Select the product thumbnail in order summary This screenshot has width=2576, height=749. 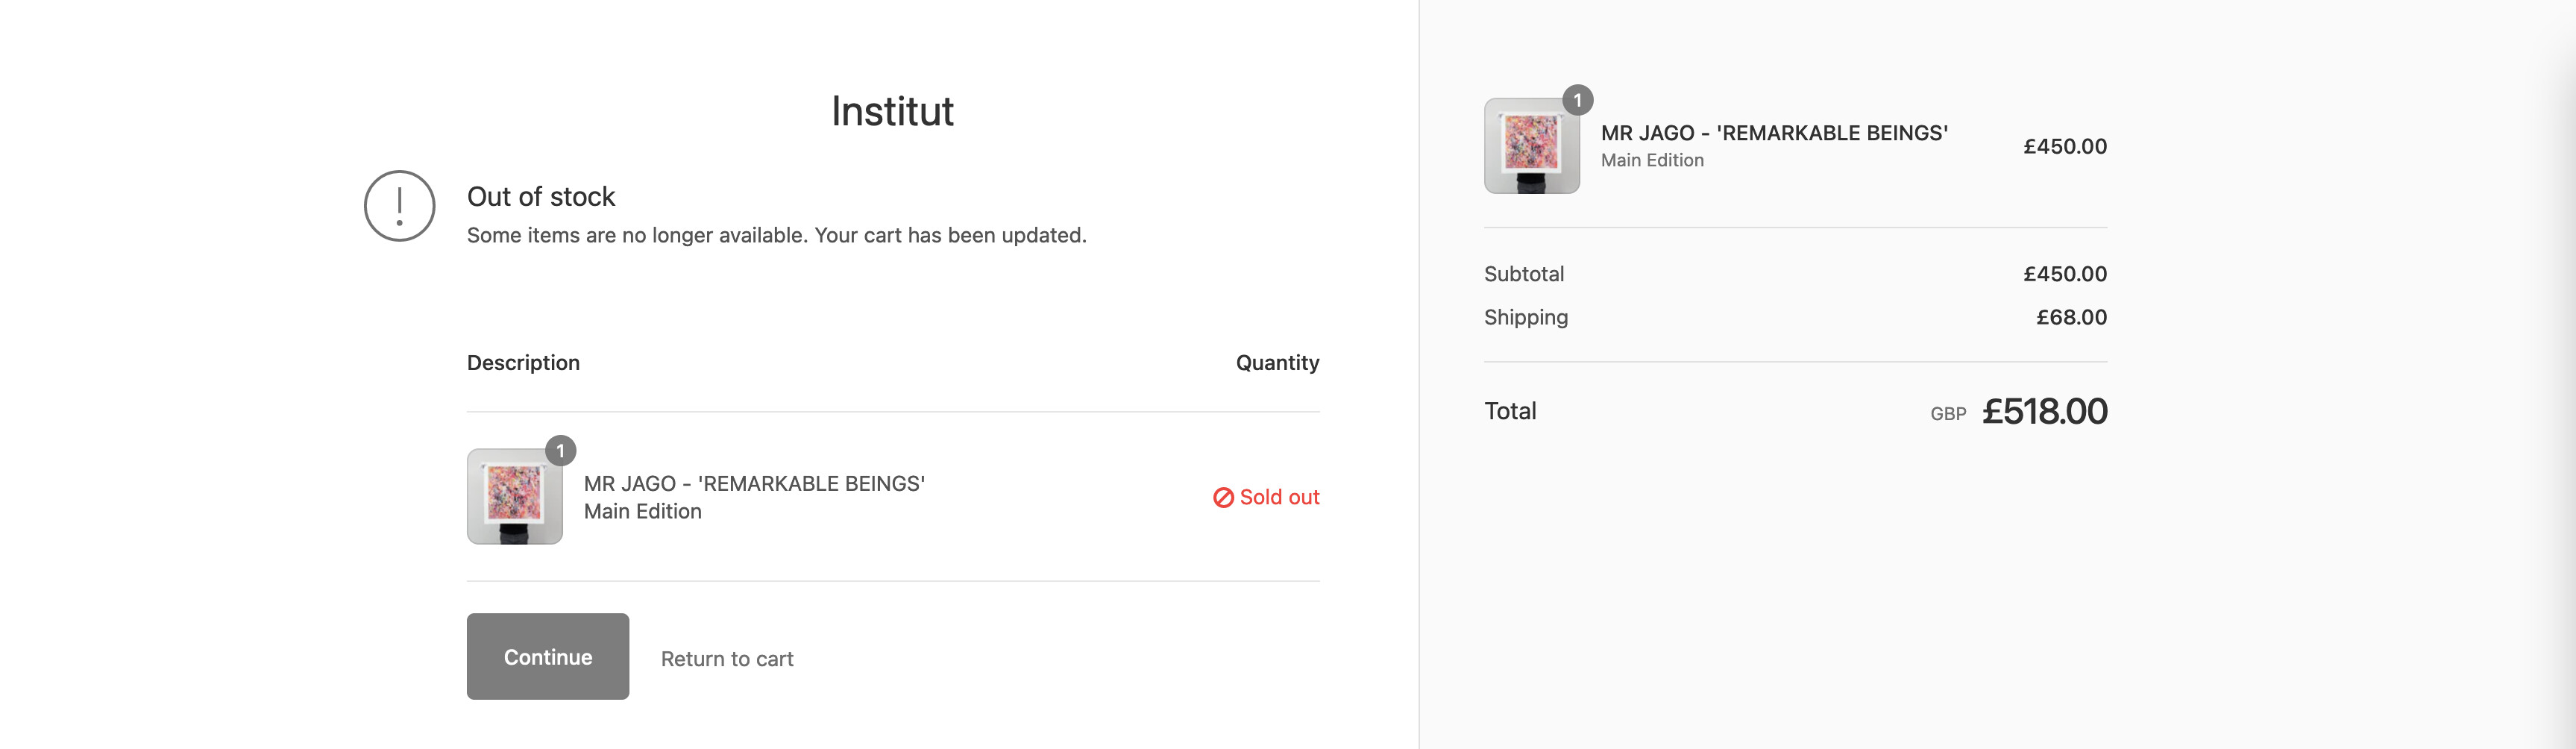(1531, 146)
